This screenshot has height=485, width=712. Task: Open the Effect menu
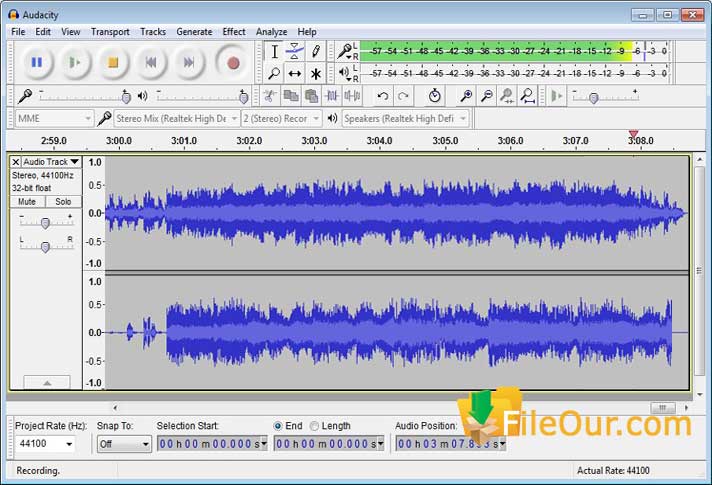[234, 32]
